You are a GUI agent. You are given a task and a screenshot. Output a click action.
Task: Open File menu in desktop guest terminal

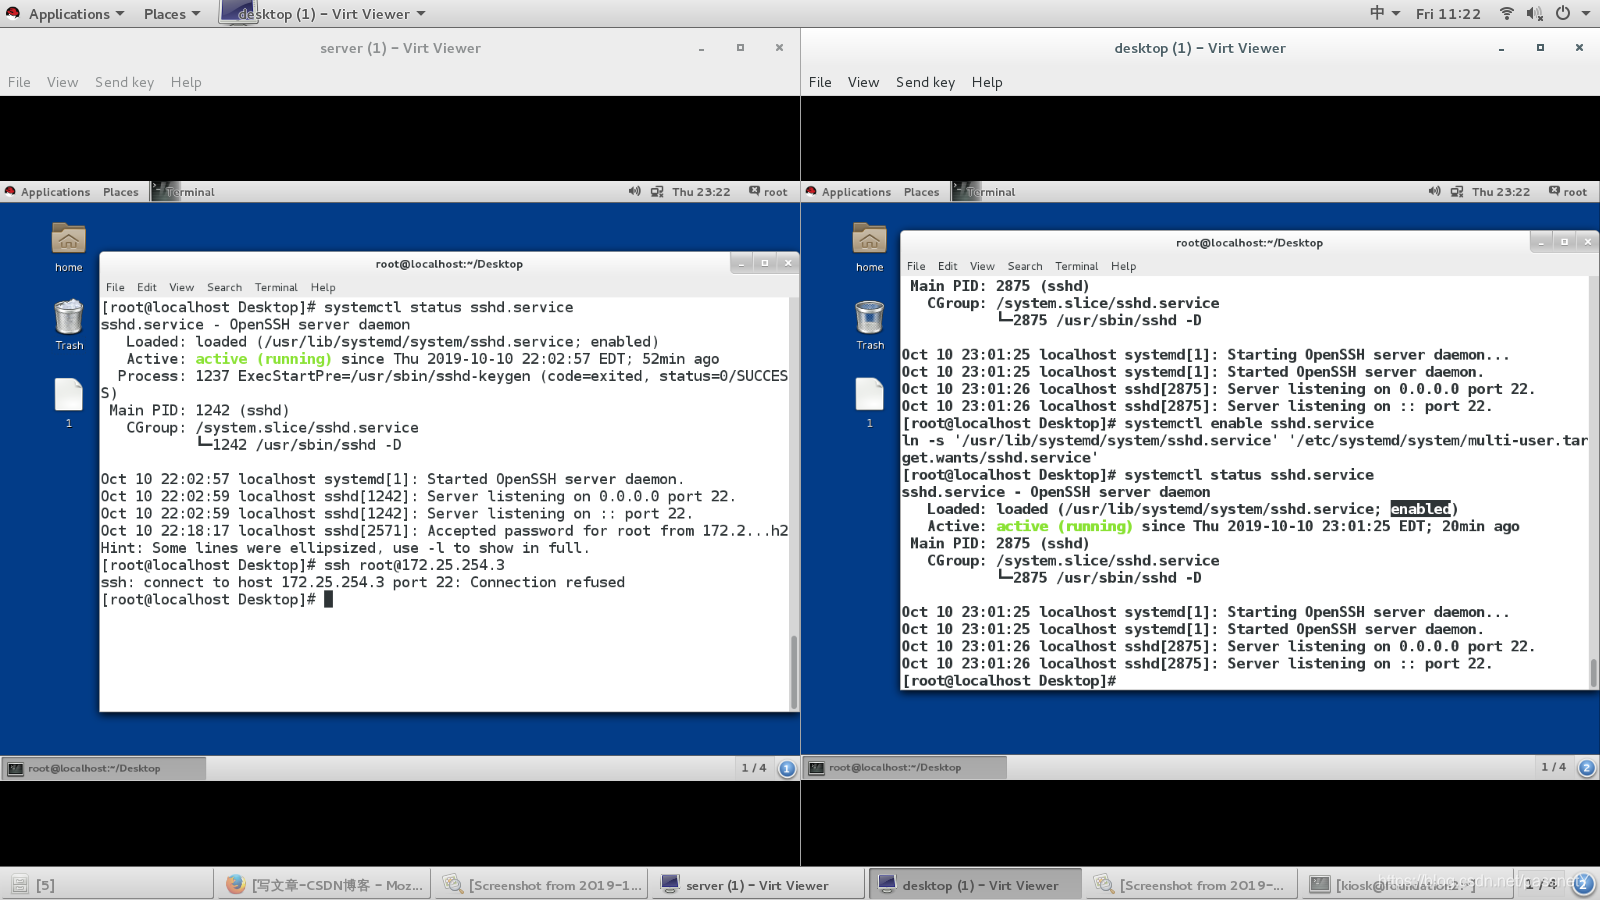click(916, 266)
